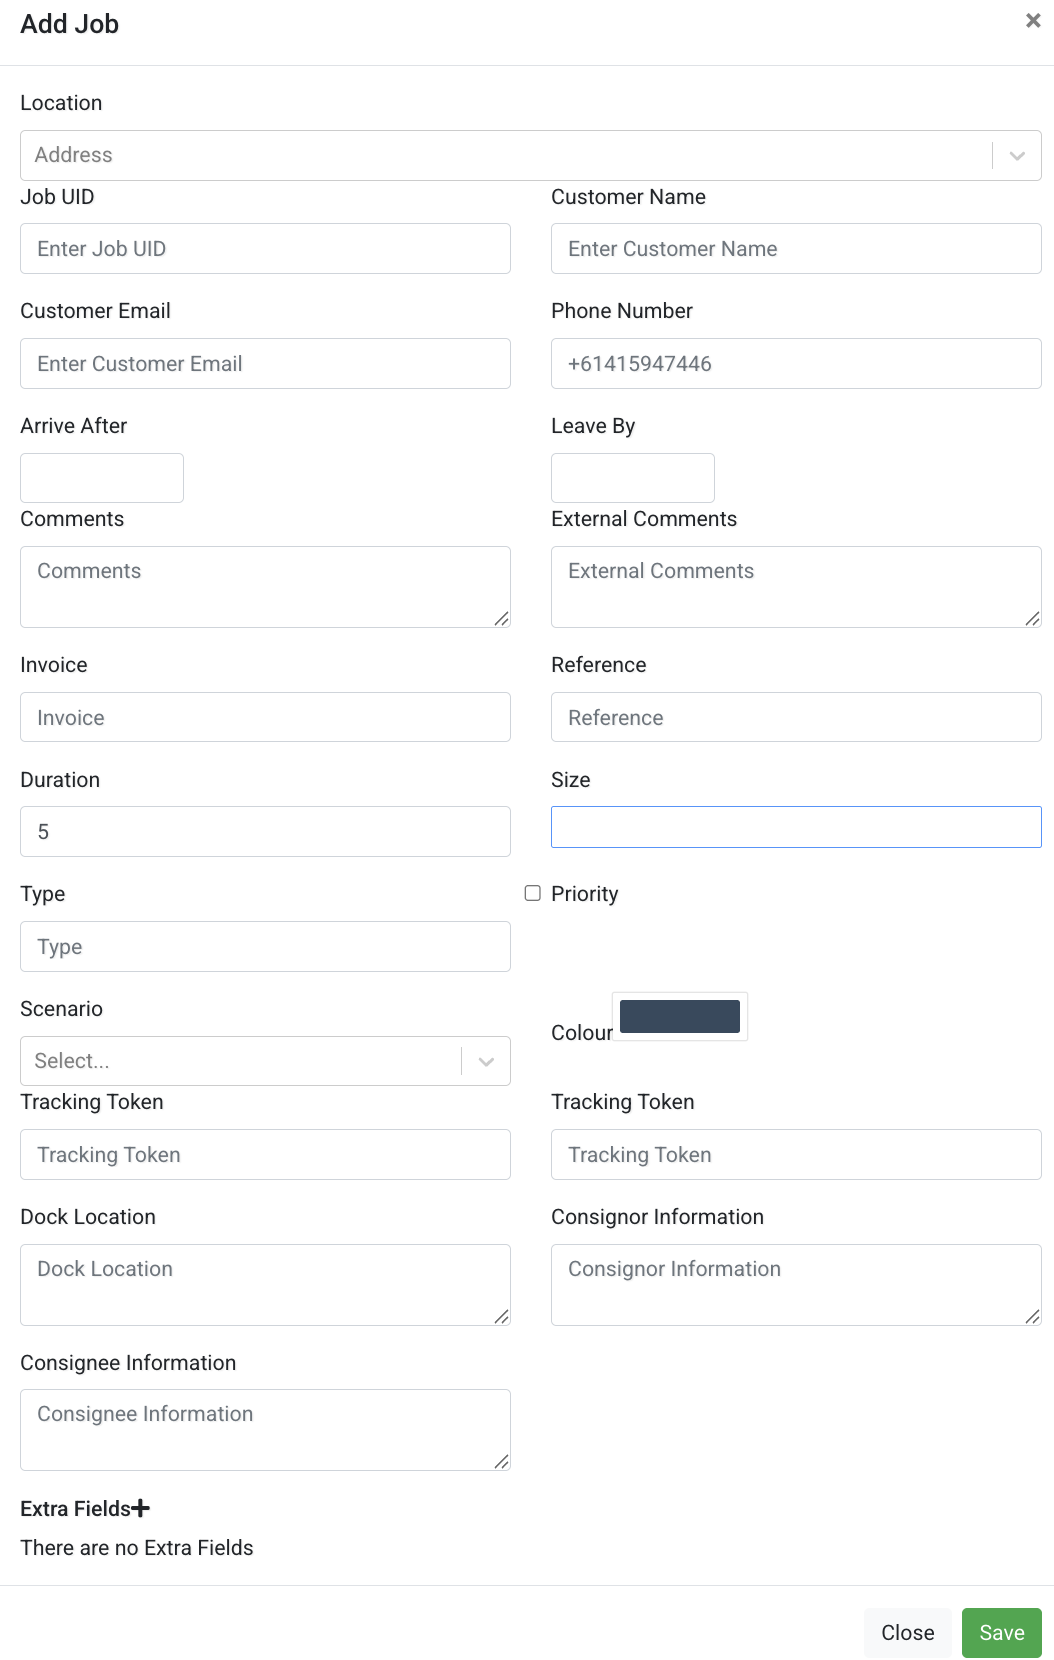Screen dimensions: 1054x1660
Task: Click the Phone Number field
Action: tap(795, 363)
